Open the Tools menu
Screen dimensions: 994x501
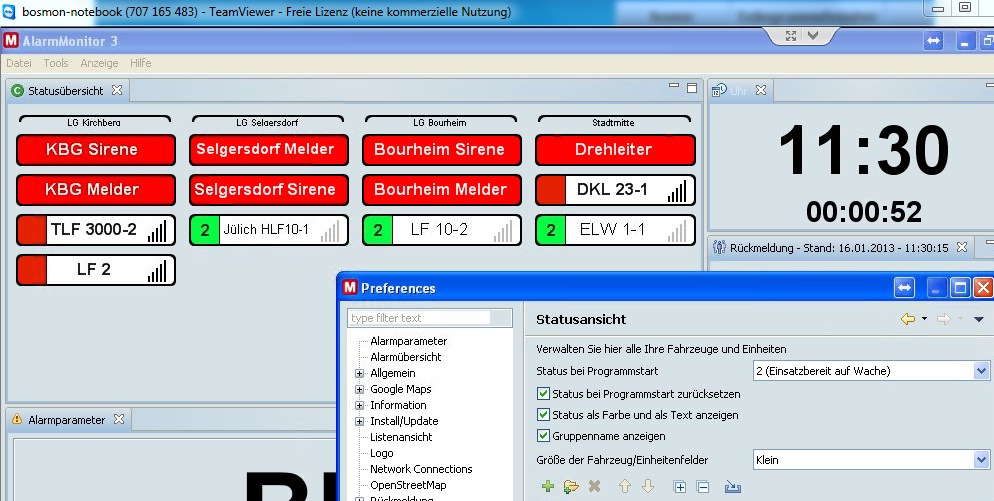point(56,63)
